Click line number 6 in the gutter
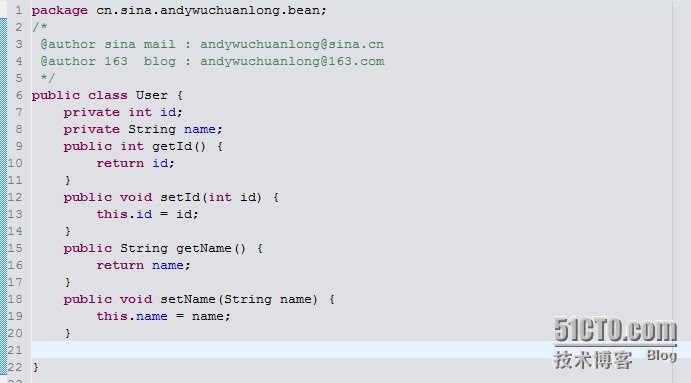691x383 pixels. (19, 95)
